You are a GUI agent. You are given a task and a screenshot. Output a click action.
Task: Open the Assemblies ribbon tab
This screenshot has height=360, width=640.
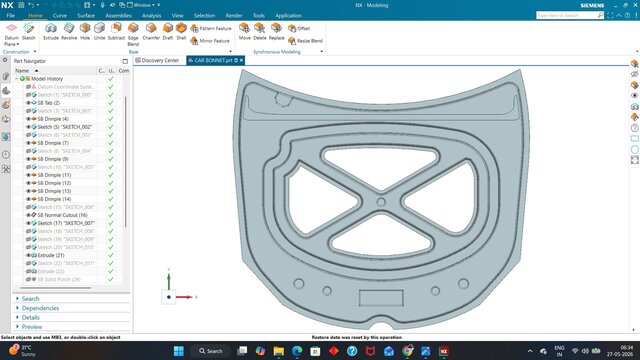[118, 16]
